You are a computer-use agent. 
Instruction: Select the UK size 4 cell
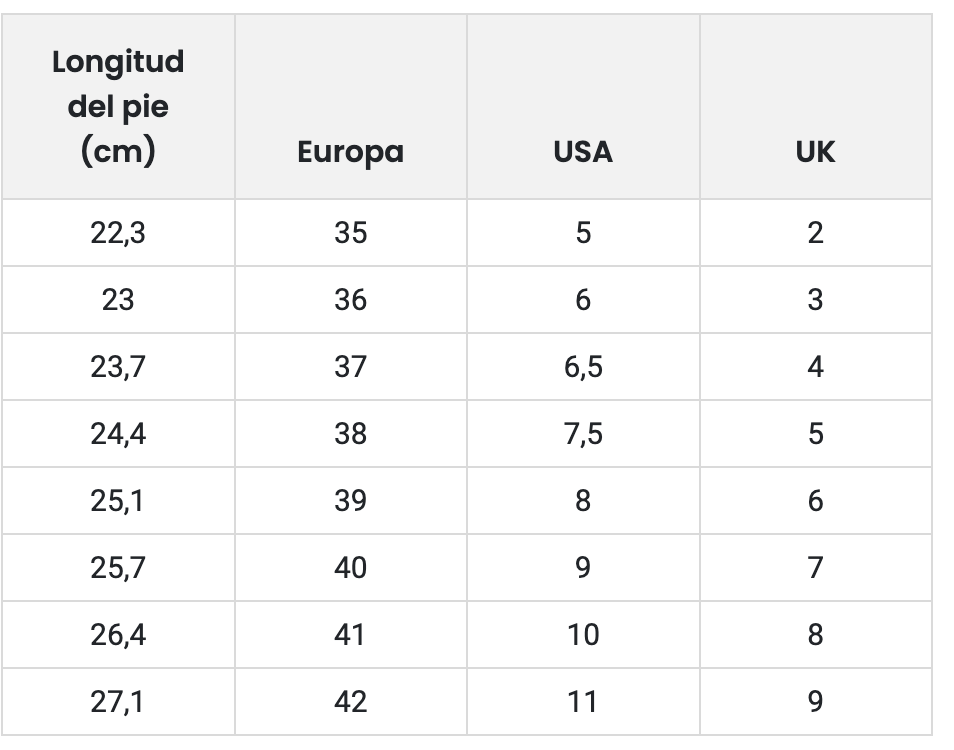[815, 367]
